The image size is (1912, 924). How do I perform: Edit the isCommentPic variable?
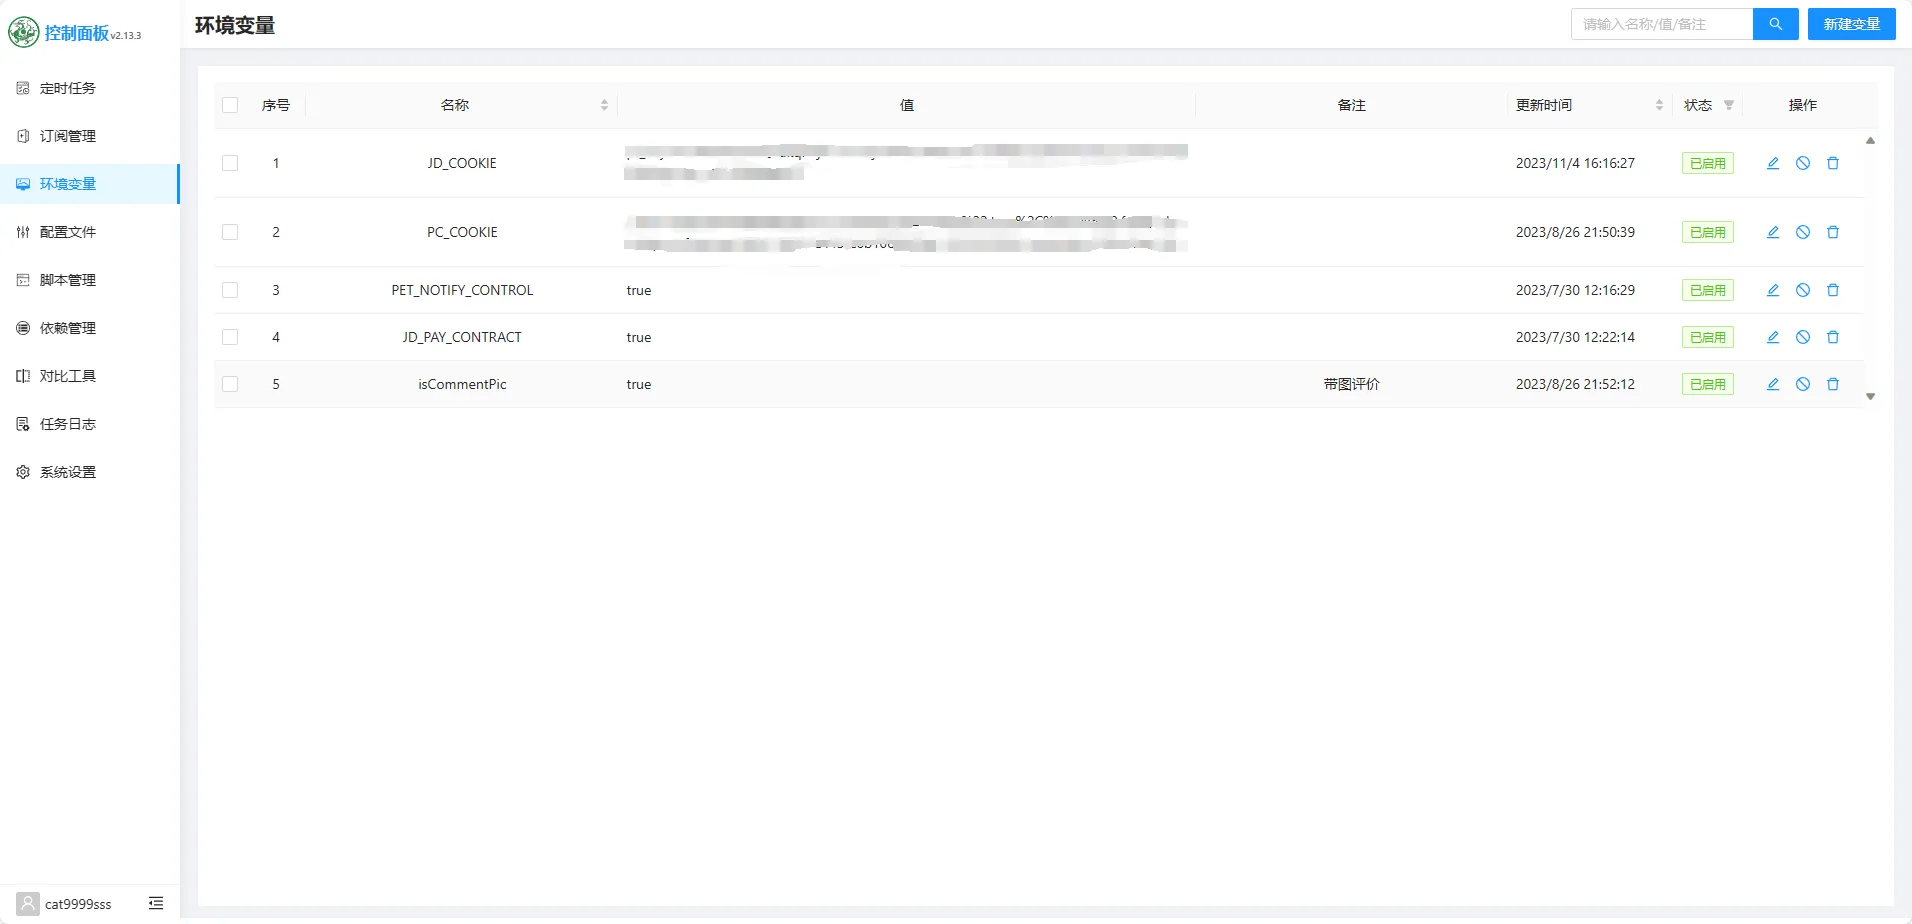pyautogui.click(x=1773, y=384)
